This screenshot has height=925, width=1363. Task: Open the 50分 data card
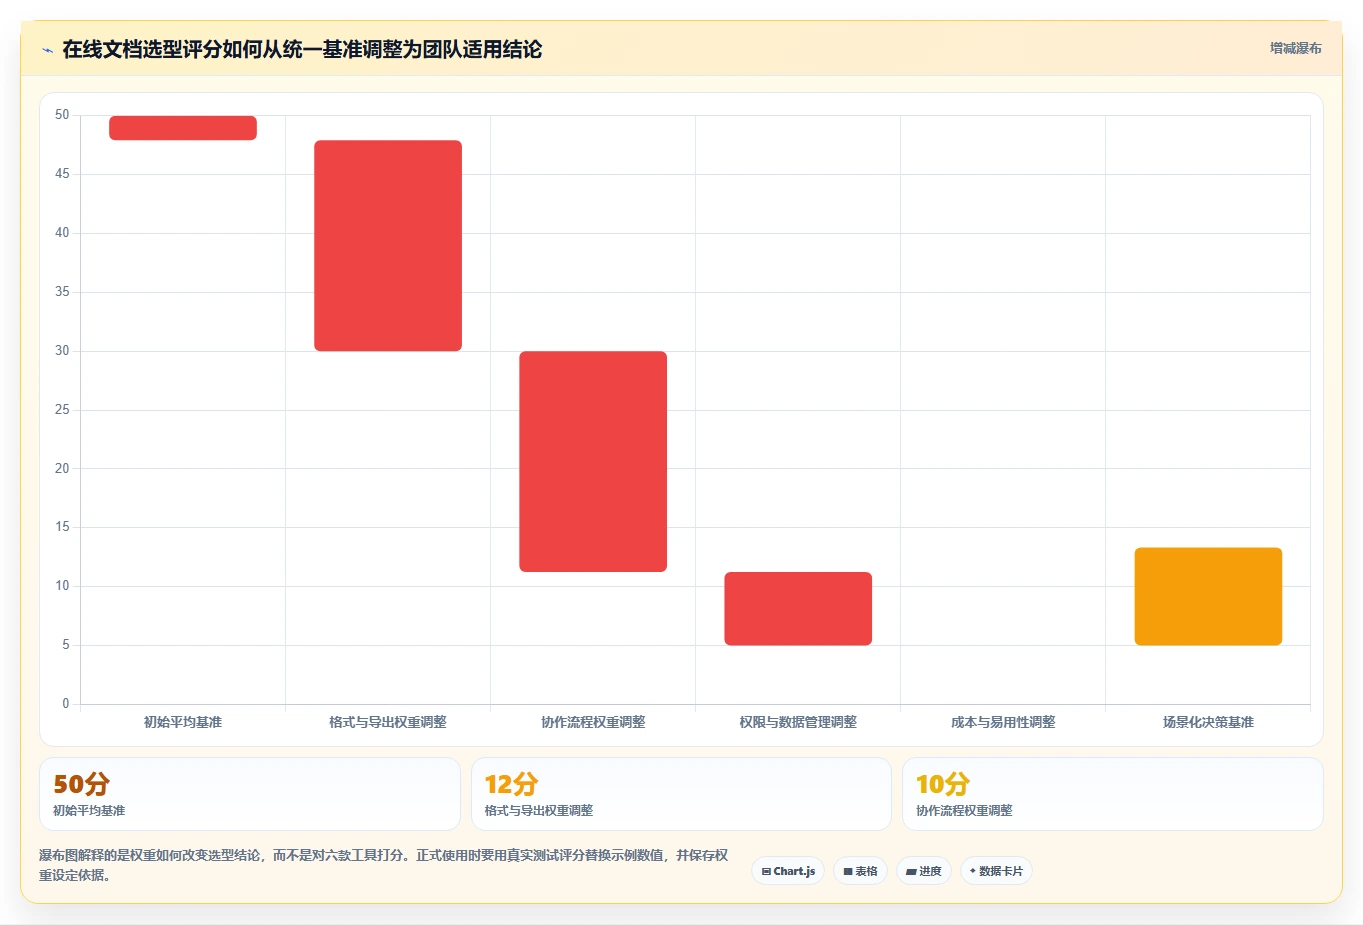[x=250, y=794]
